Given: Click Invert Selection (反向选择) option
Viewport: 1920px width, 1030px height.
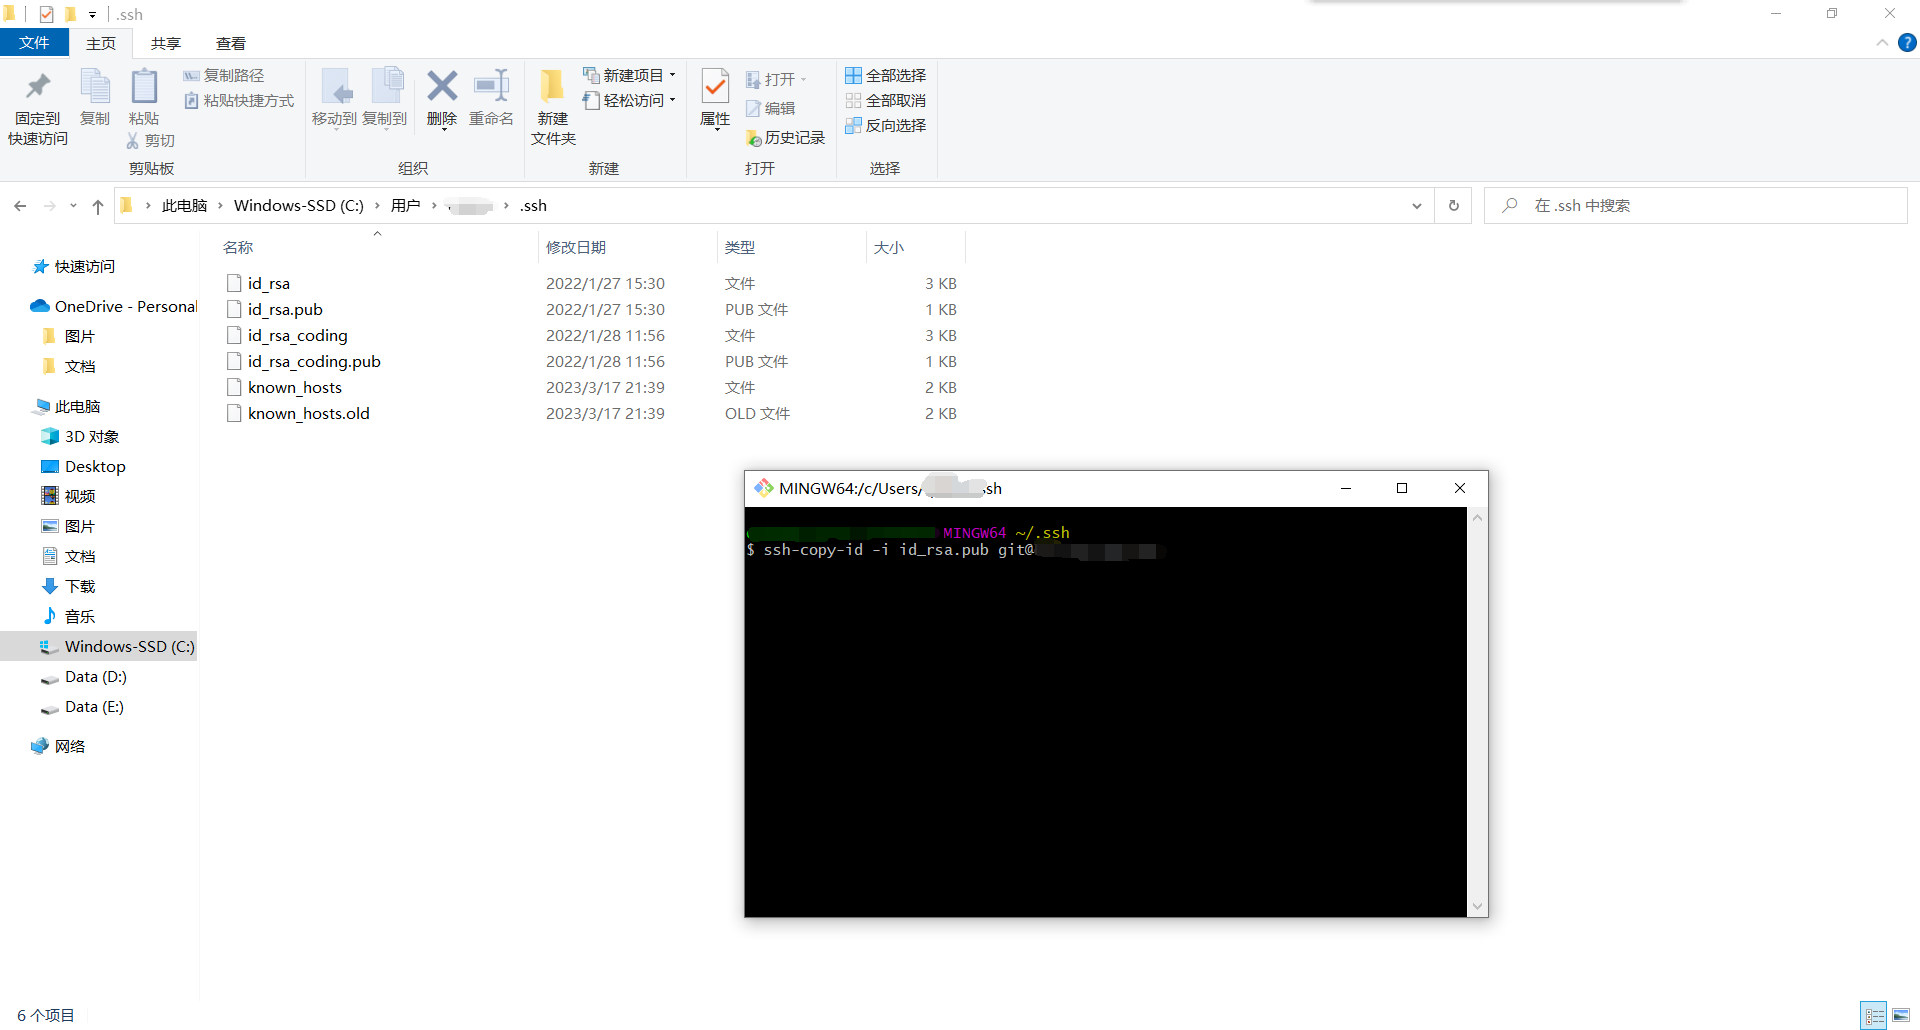Looking at the screenshot, I should tap(886, 126).
